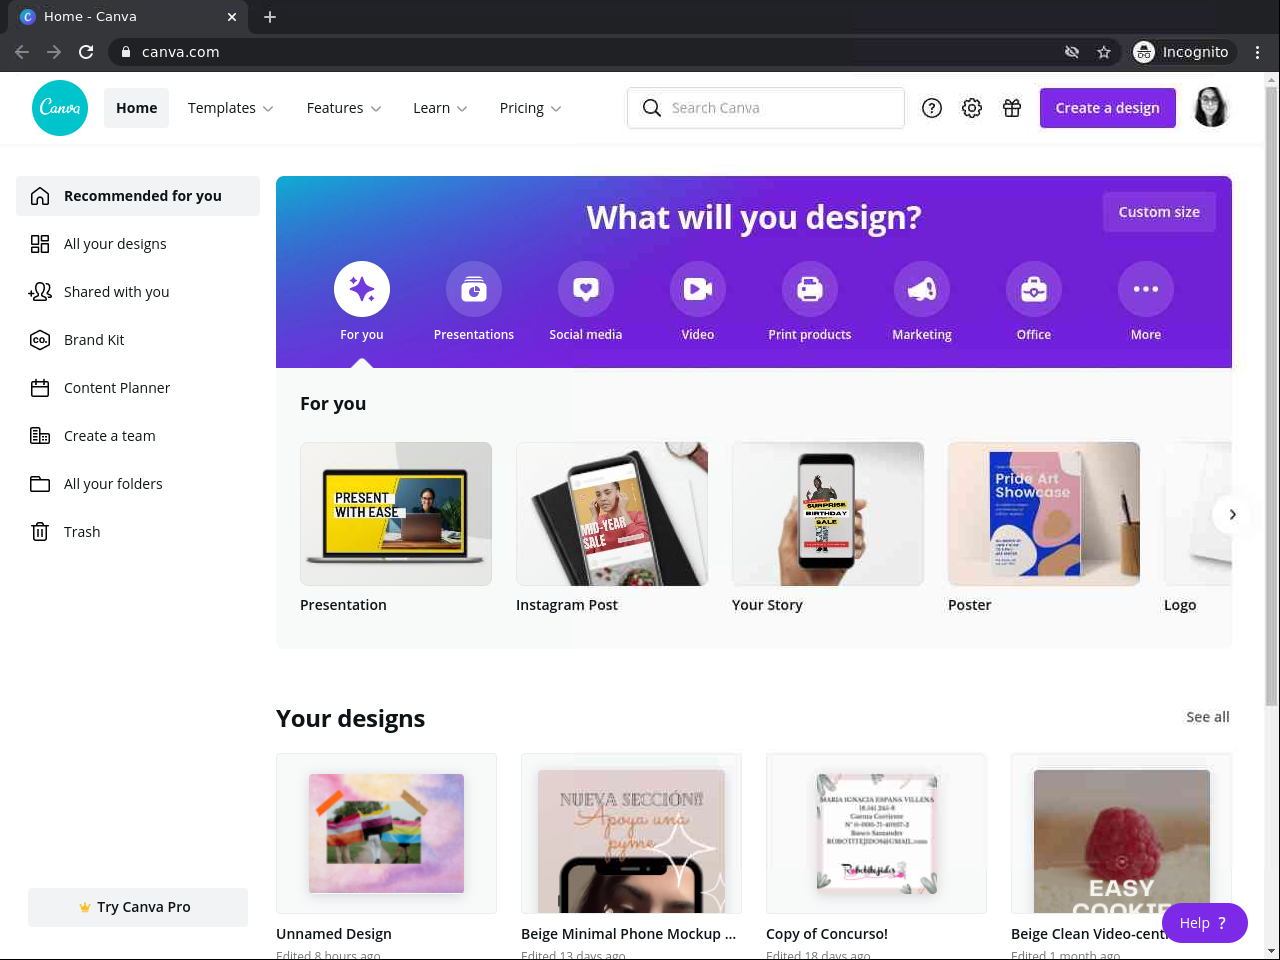Image resolution: width=1280 pixels, height=960 pixels.
Task: Click the Trash label in the sidebar
Action: (82, 532)
